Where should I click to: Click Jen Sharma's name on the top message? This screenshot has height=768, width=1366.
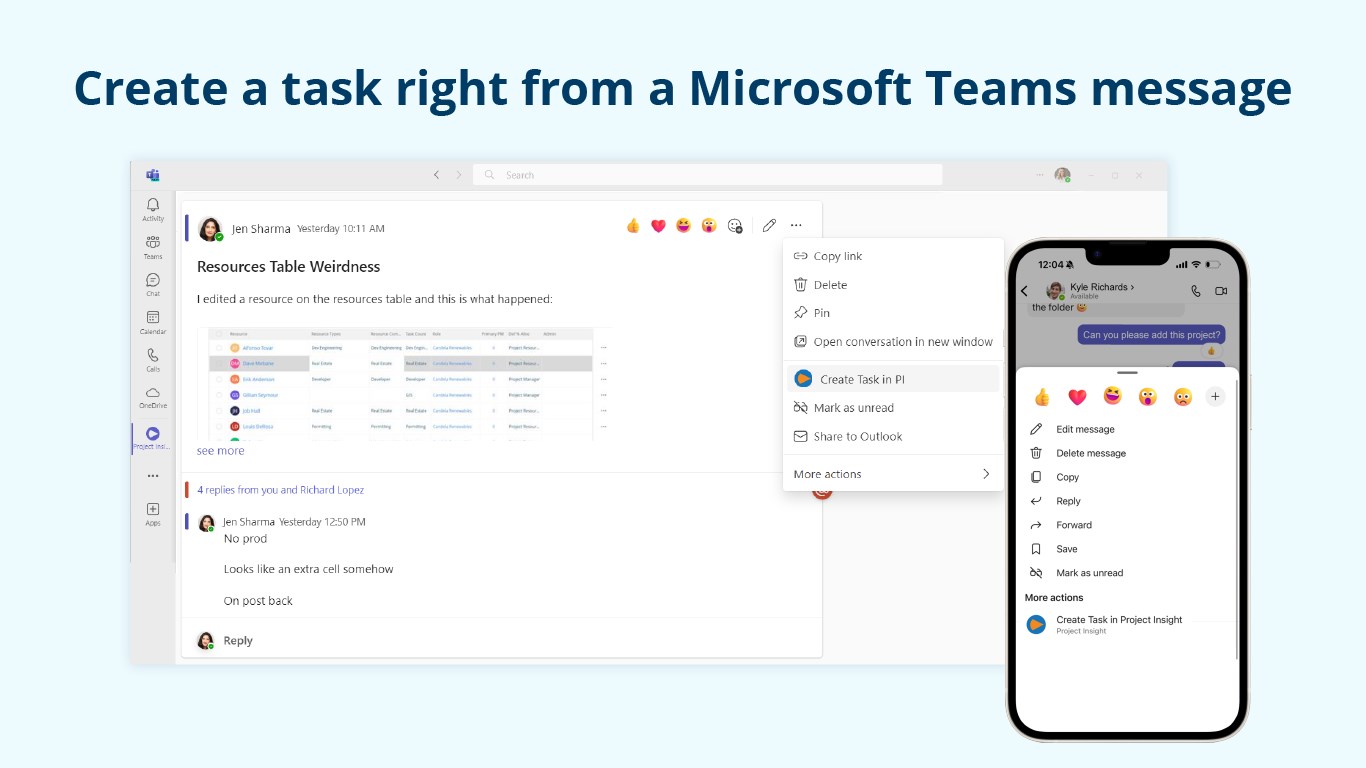[261, 229]
